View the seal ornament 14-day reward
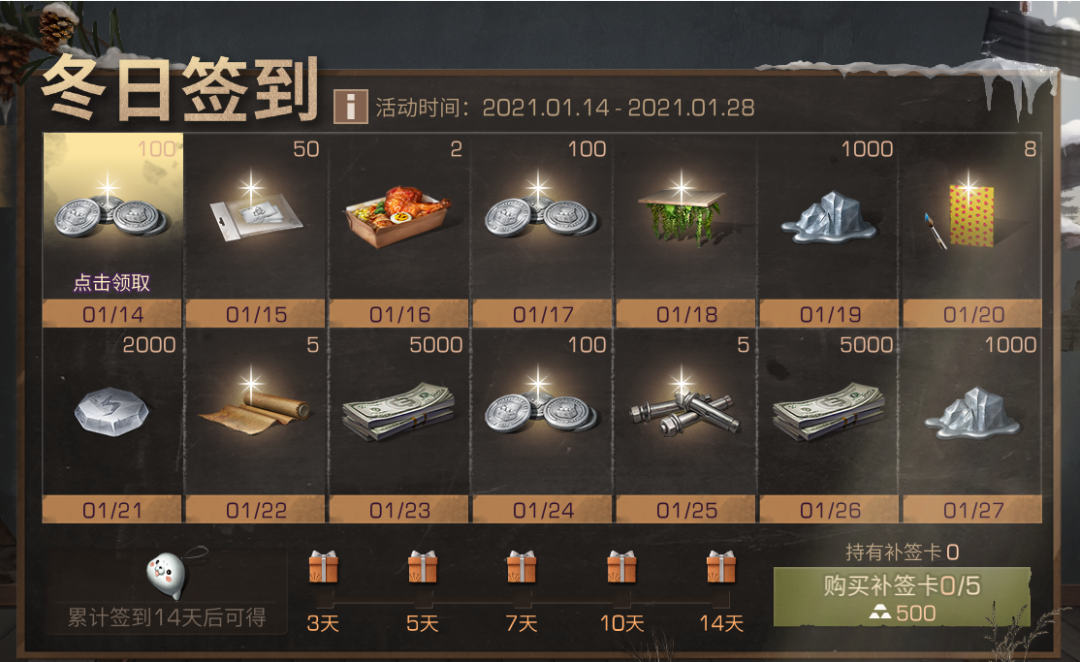Viewport: 1080px width, 662px height. pyautogui.click(x=167, y=575)
